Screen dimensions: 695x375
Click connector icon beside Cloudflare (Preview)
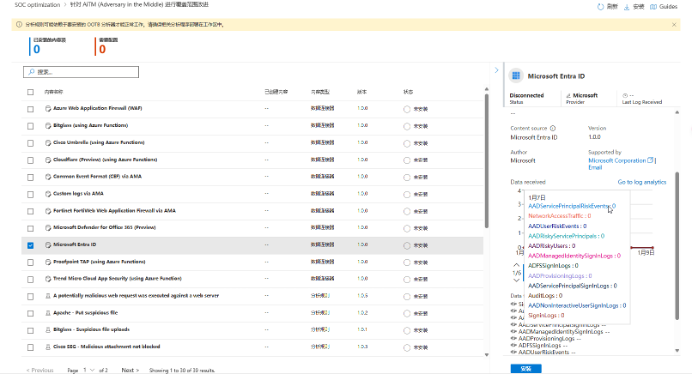point(48,160)
